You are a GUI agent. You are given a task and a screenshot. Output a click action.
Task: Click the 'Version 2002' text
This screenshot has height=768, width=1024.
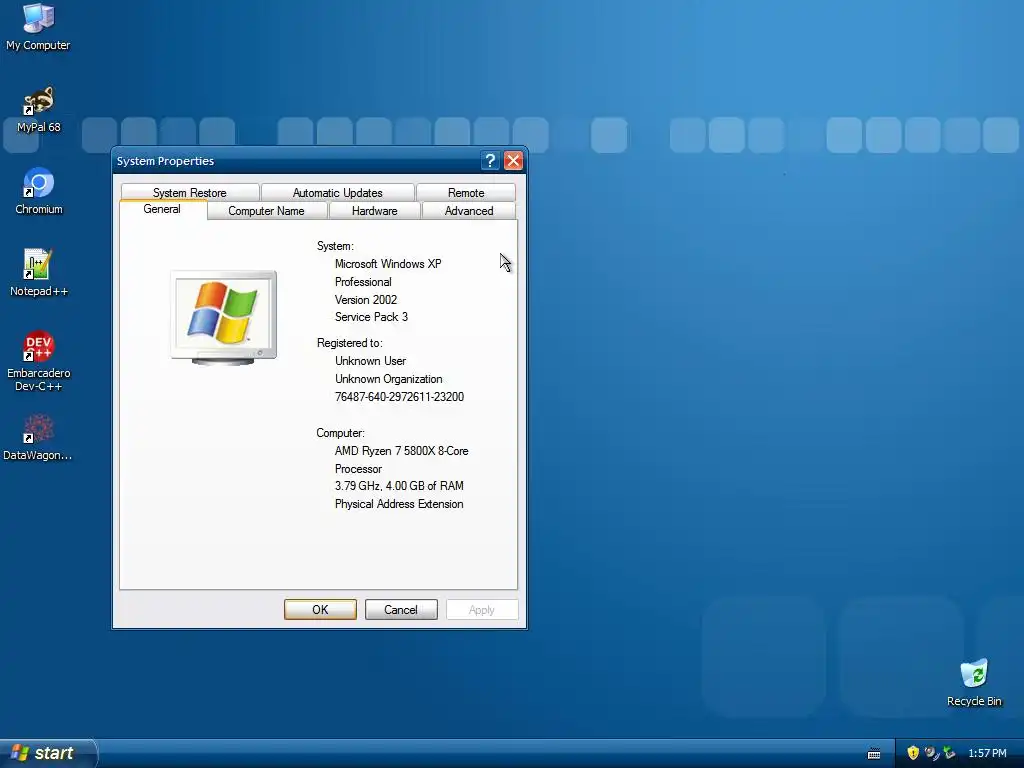tap(366, 300)
